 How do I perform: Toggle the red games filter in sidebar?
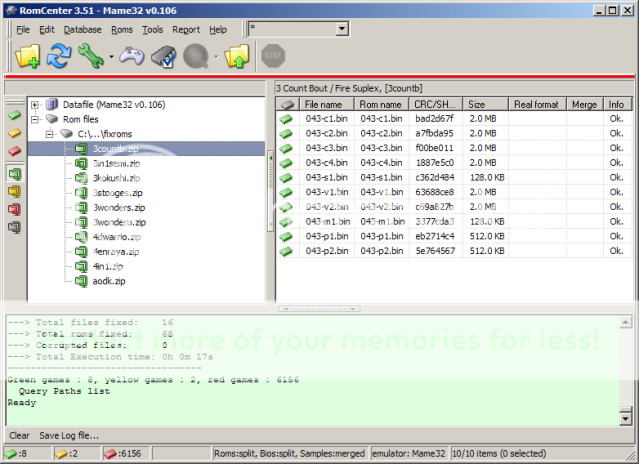[x=14, y=151]
